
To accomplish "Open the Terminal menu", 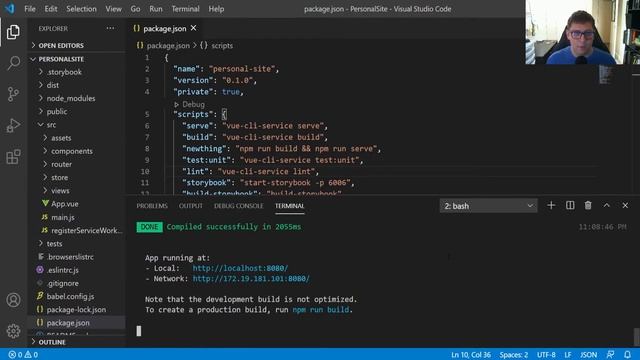I will (185, 9).
